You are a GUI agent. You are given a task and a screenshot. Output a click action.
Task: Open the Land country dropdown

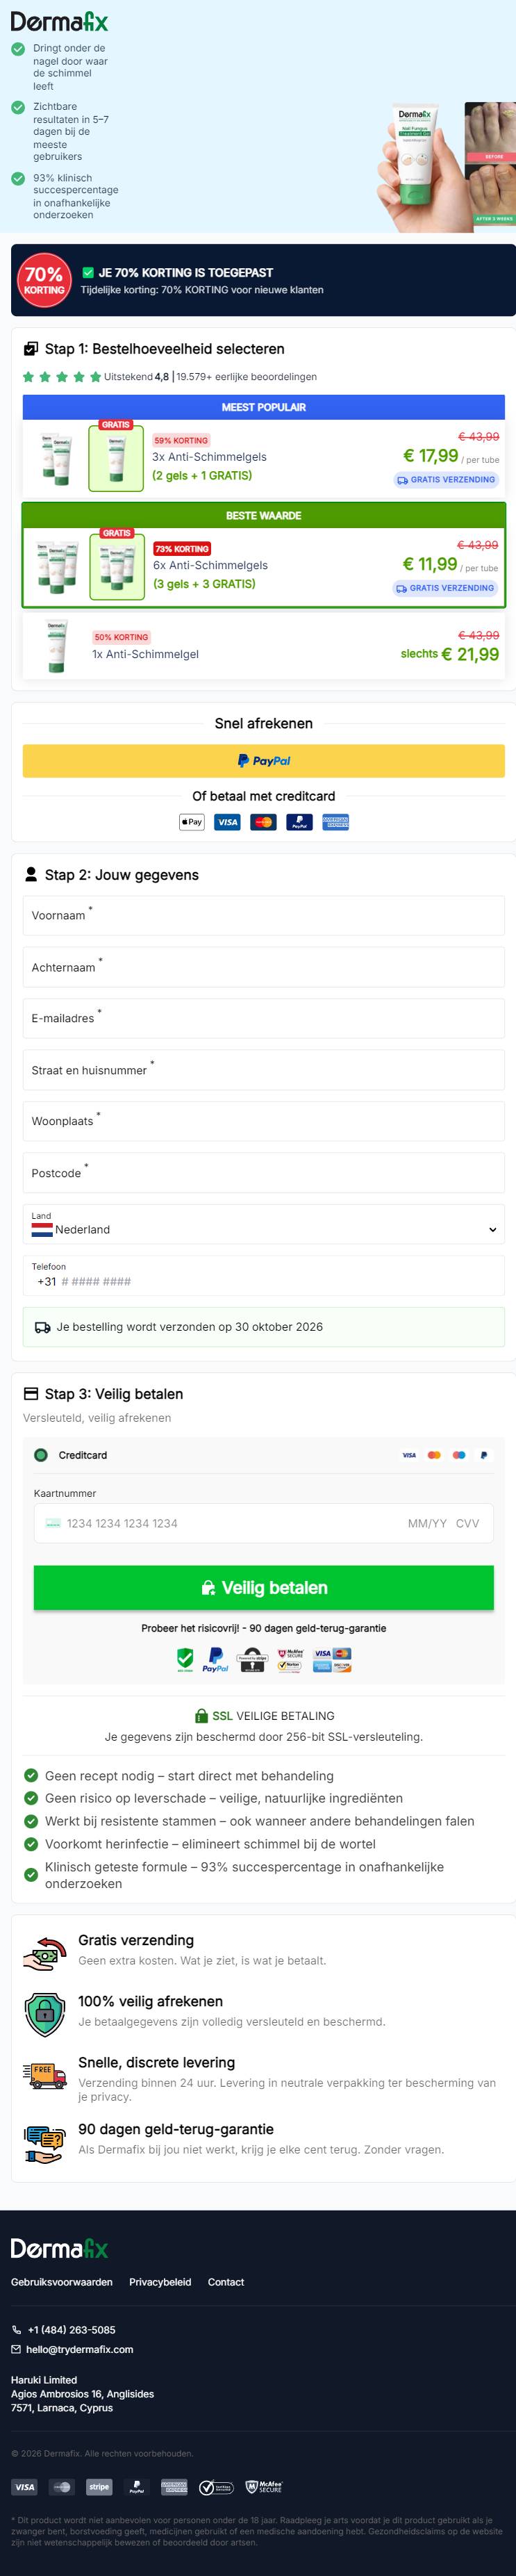click(x=264, y=1224)
